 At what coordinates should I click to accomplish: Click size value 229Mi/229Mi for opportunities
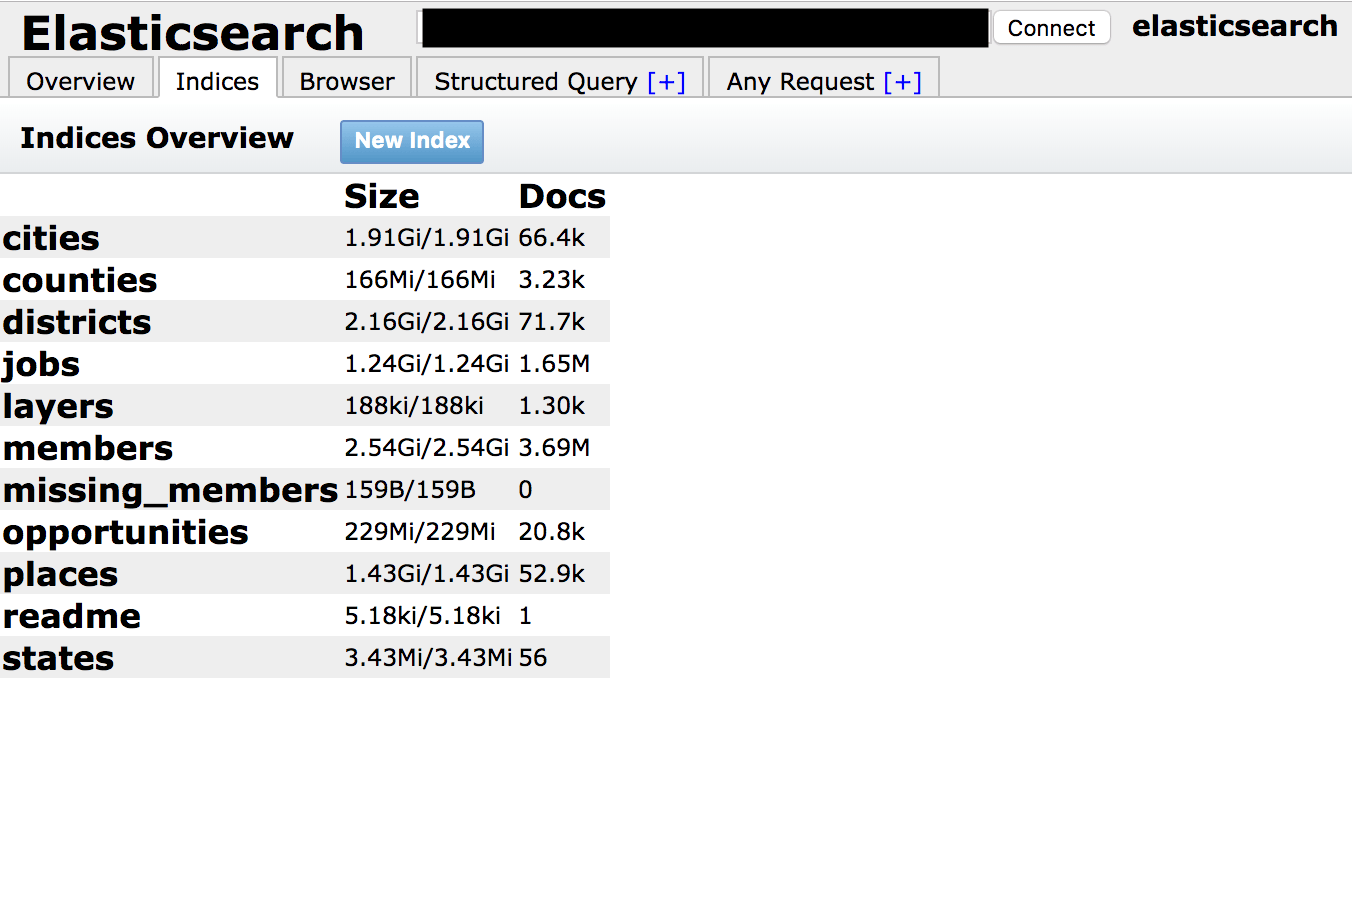click(420, 532)
